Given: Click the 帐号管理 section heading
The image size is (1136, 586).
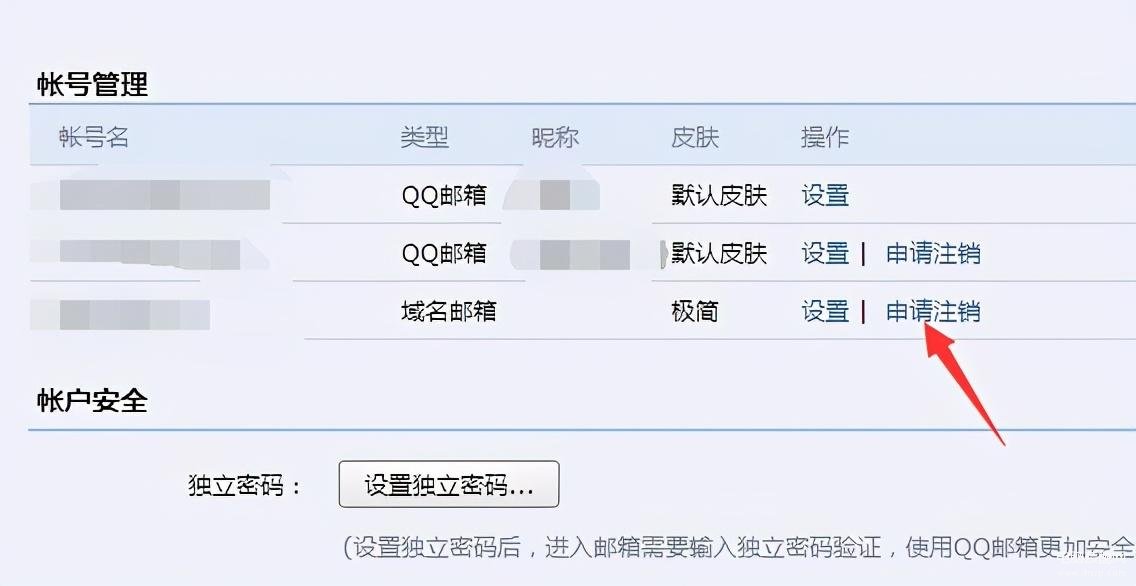Looking at the screenshot, I should click(93, 84).
